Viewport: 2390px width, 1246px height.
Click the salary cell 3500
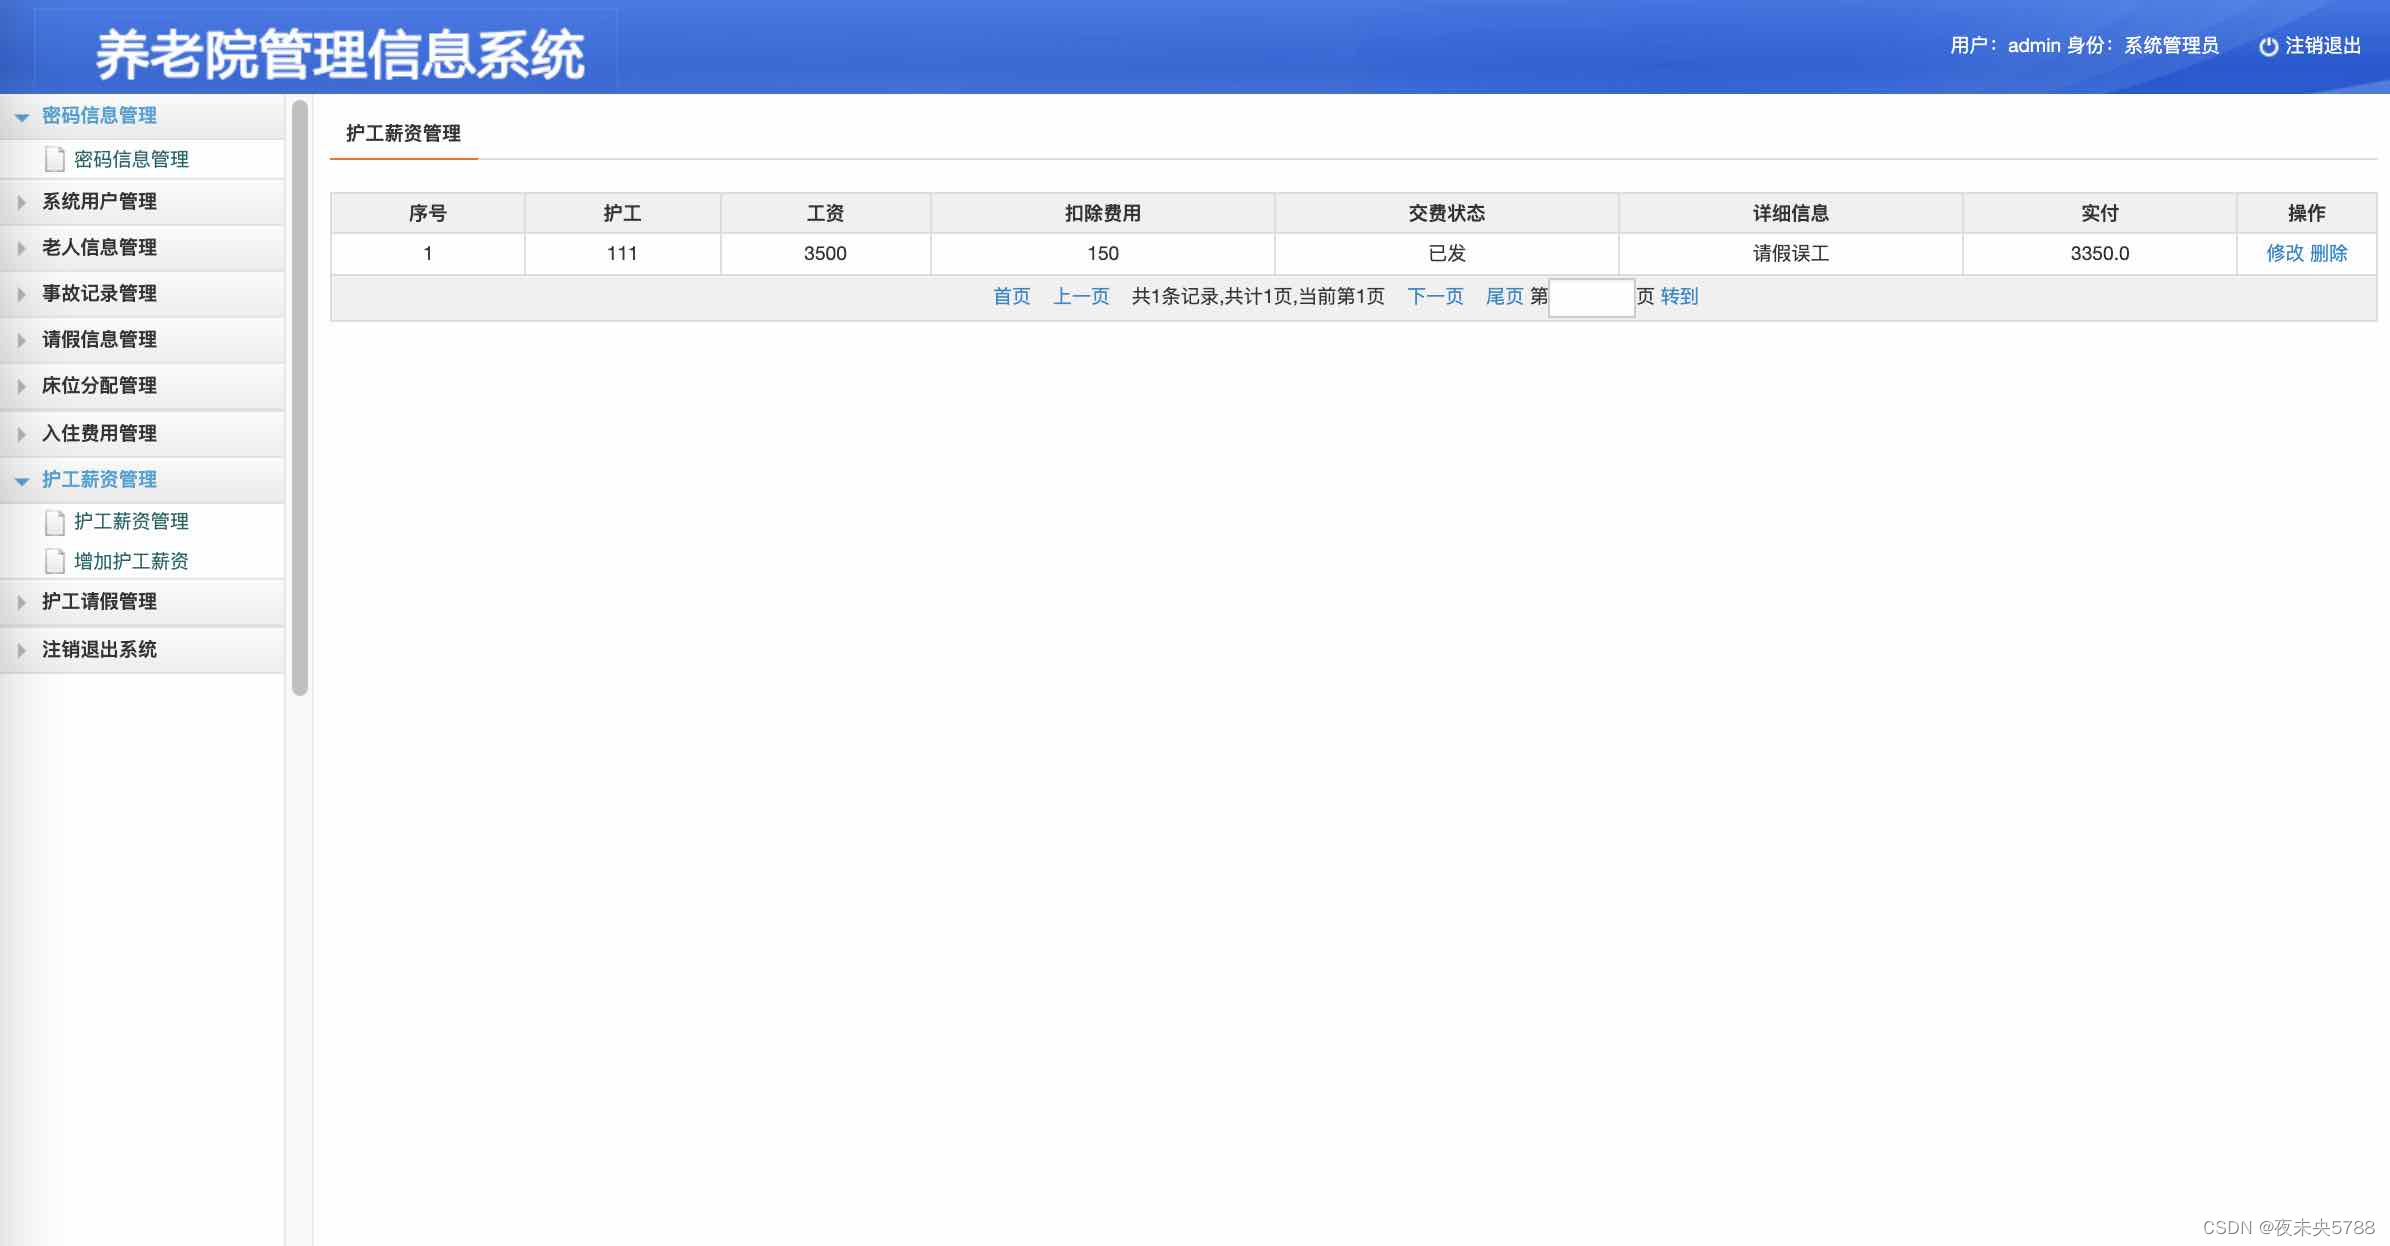point(825,254)
